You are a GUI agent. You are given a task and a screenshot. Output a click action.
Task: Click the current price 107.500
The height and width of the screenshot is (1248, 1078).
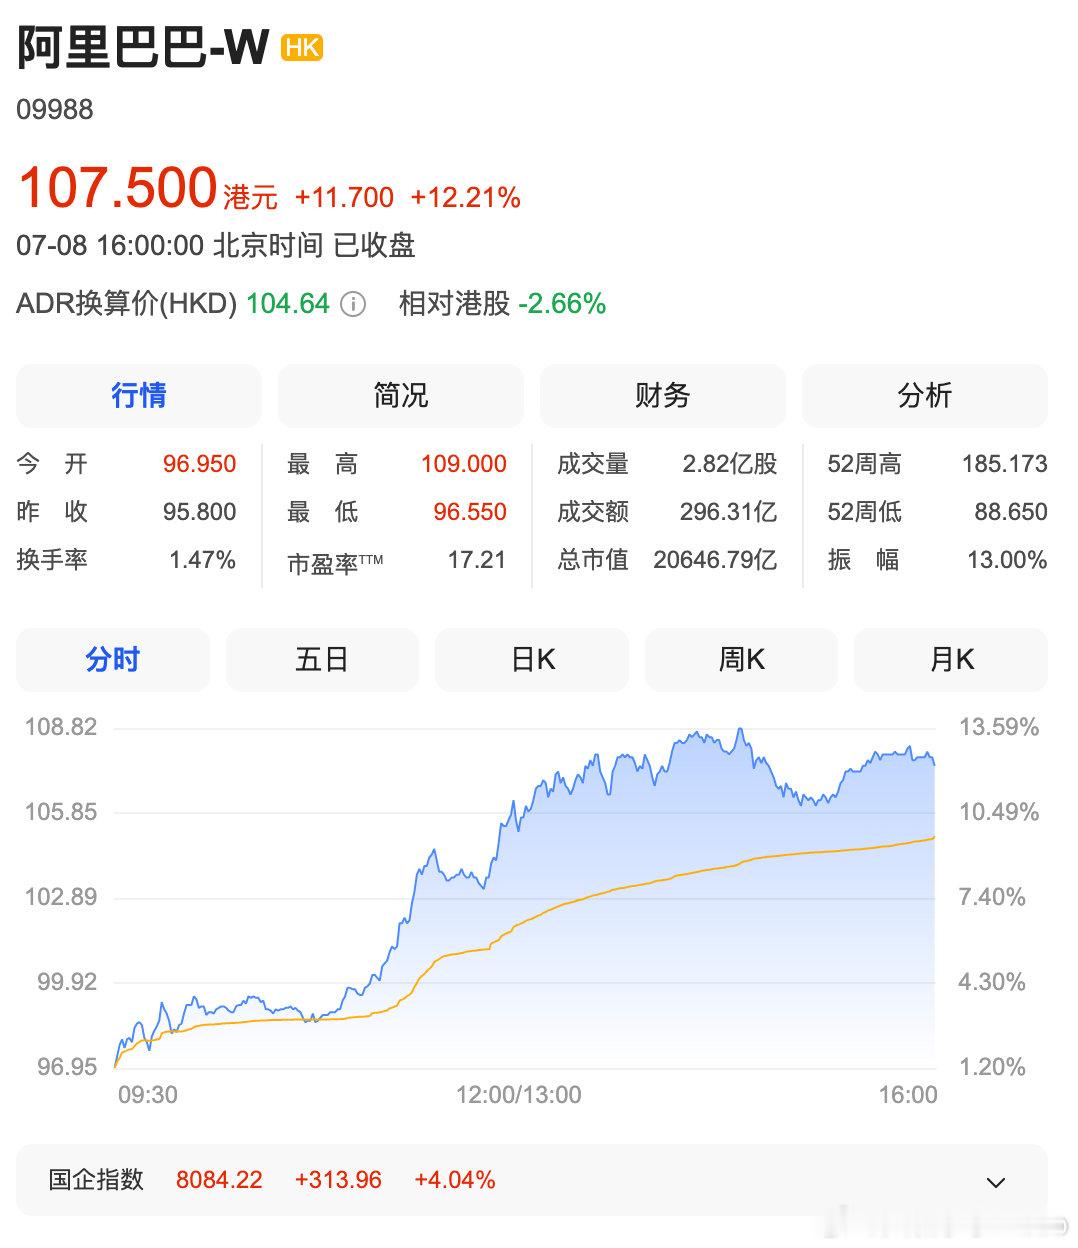[118, 188]
